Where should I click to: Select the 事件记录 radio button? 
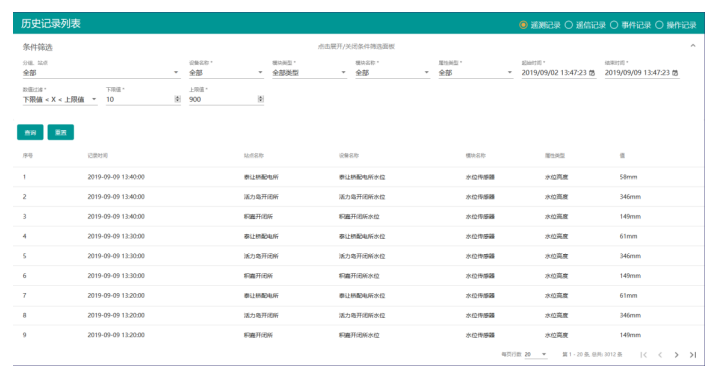[x=614, y=25]
